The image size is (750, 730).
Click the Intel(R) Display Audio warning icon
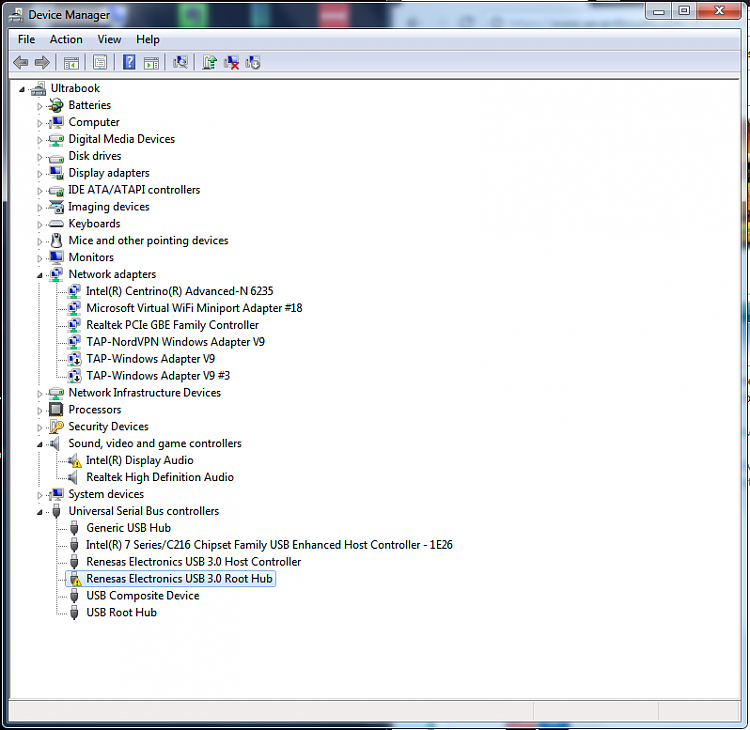tap(74, 460)
